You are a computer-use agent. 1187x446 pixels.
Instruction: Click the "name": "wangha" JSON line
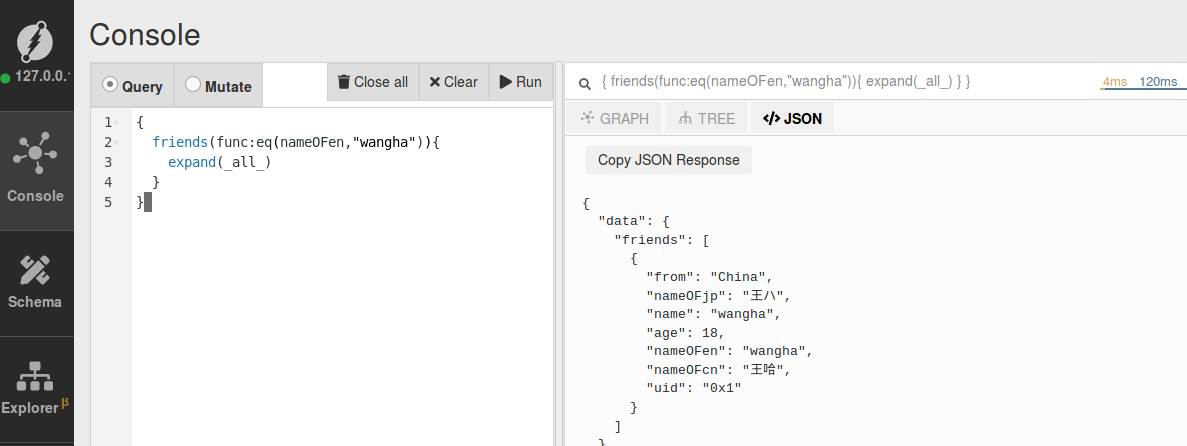click(713, 313)
